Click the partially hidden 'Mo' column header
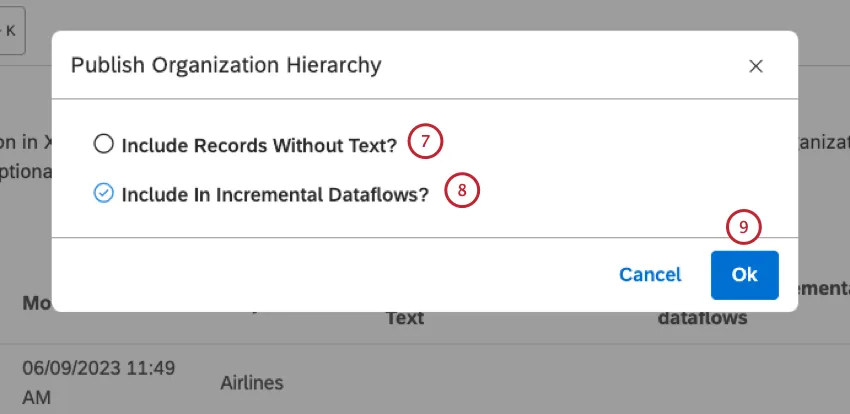850x414 pixels. (x=36, y=302)
